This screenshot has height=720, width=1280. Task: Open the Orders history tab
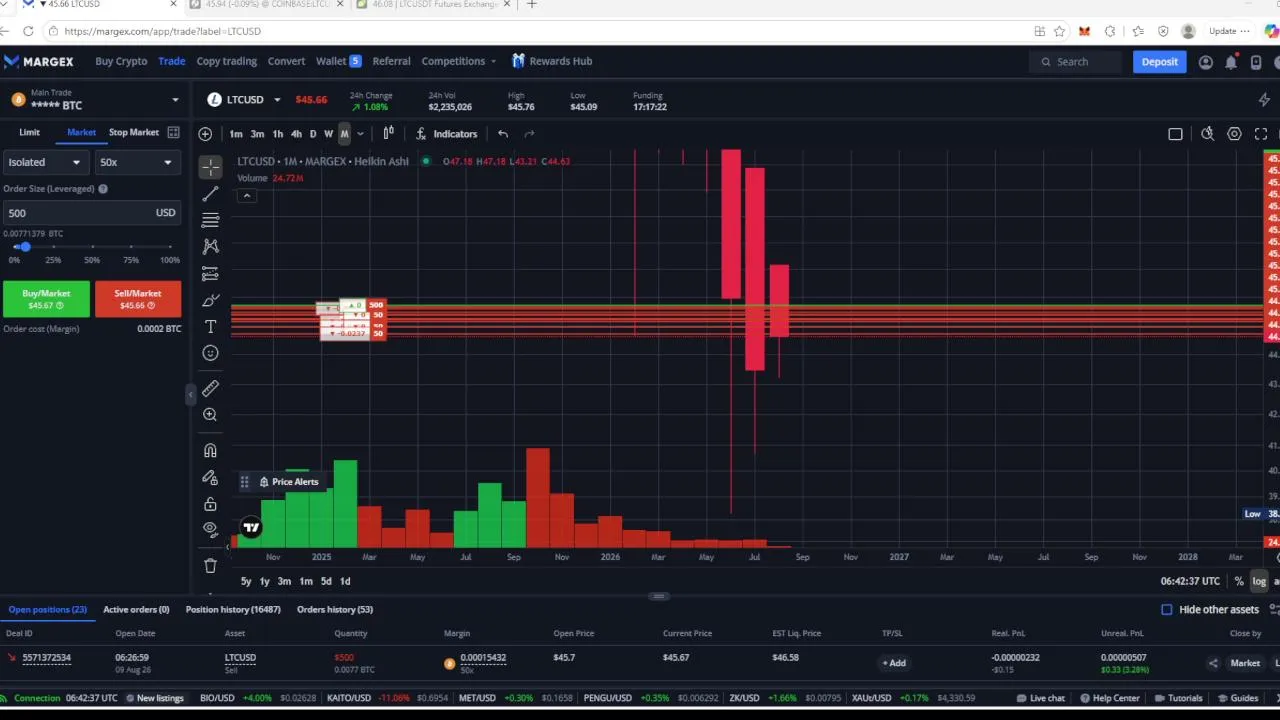coord(335,609)
